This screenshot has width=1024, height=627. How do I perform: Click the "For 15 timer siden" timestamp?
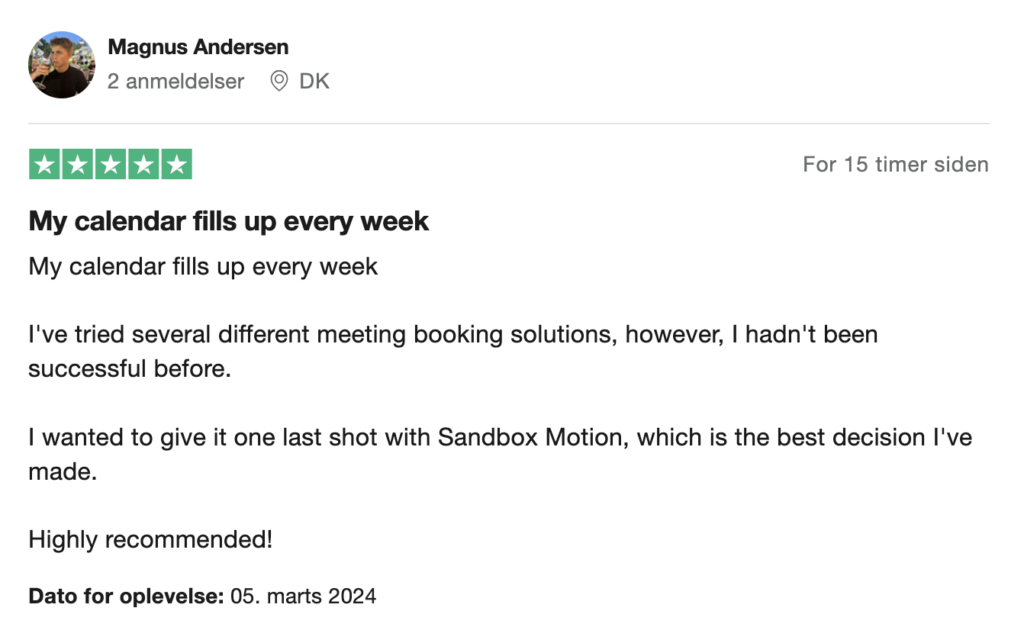point(895,165)
